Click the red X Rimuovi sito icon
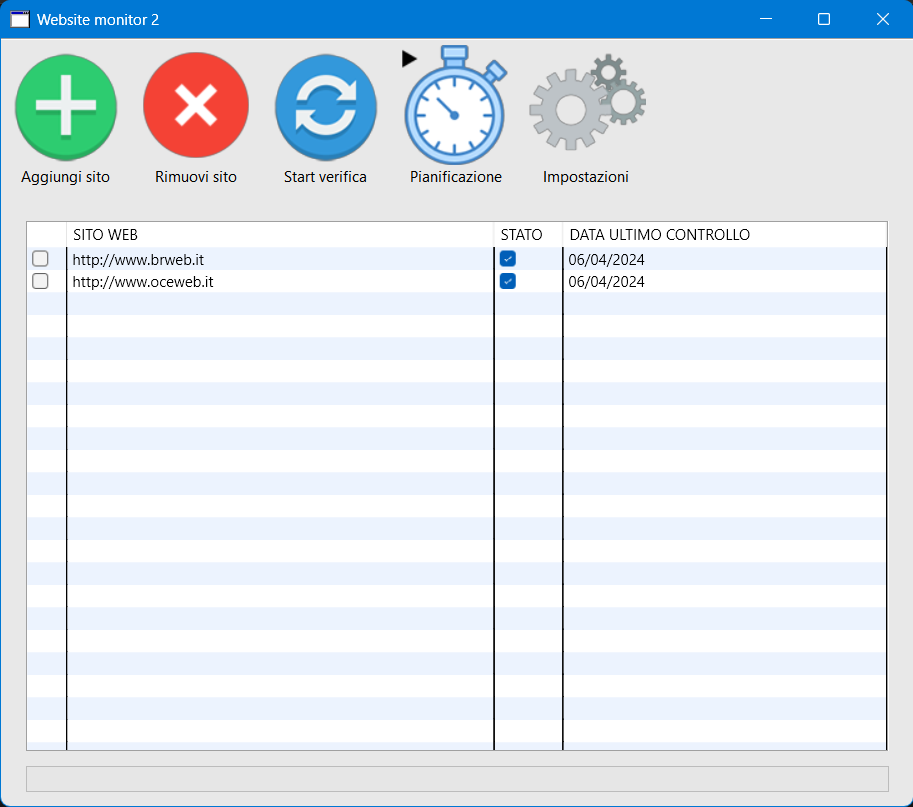The height and width of the screenshot is (807, 913). tap(196, 105)
